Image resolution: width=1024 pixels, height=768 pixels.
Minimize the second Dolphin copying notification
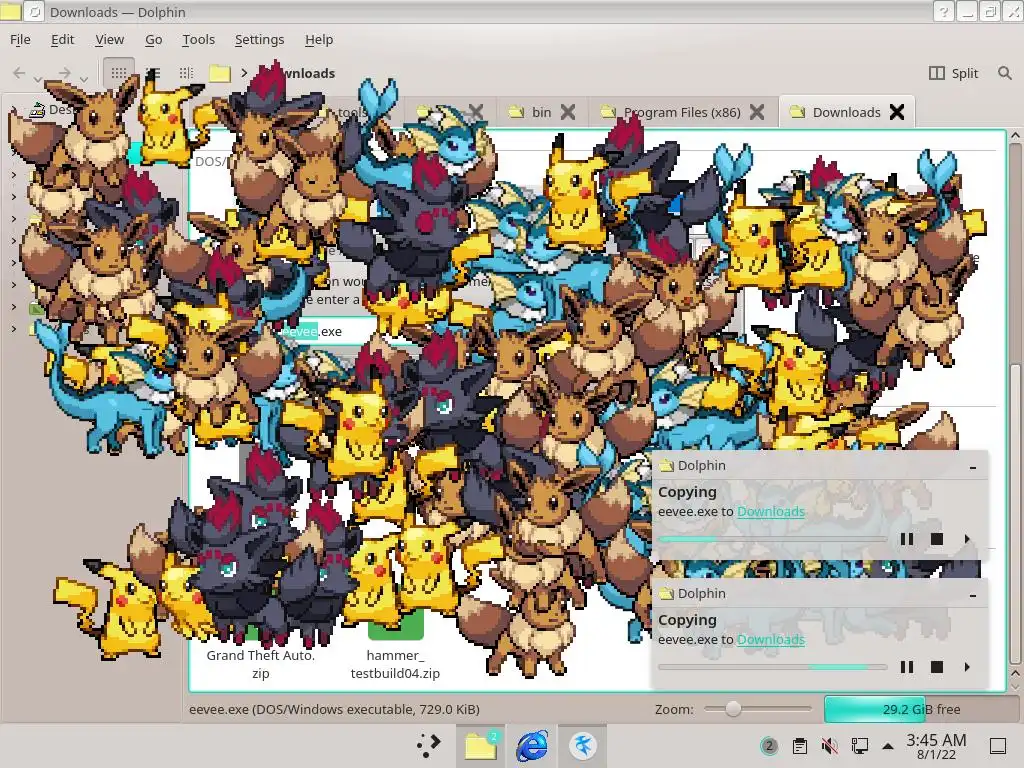click(973, 596)
